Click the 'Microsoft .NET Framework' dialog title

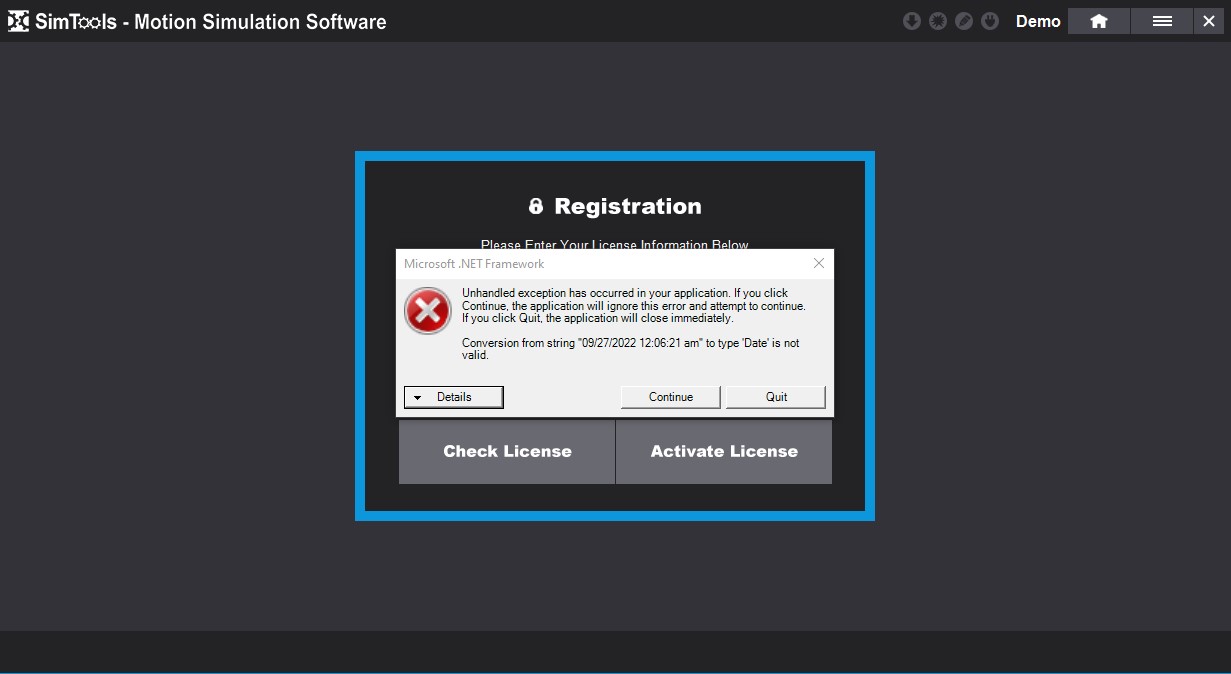[x=474, y=264]
